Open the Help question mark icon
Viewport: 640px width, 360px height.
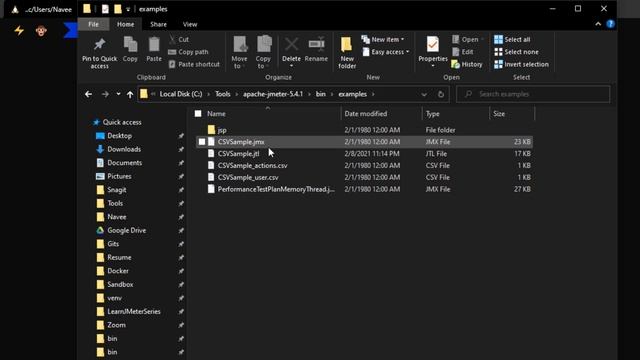(x=611, y=24)
